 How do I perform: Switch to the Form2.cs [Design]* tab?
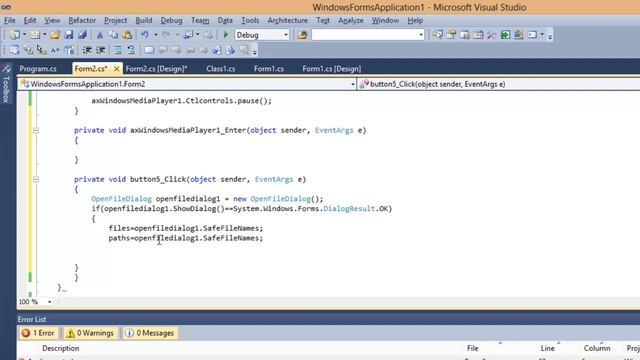point(156,69)
